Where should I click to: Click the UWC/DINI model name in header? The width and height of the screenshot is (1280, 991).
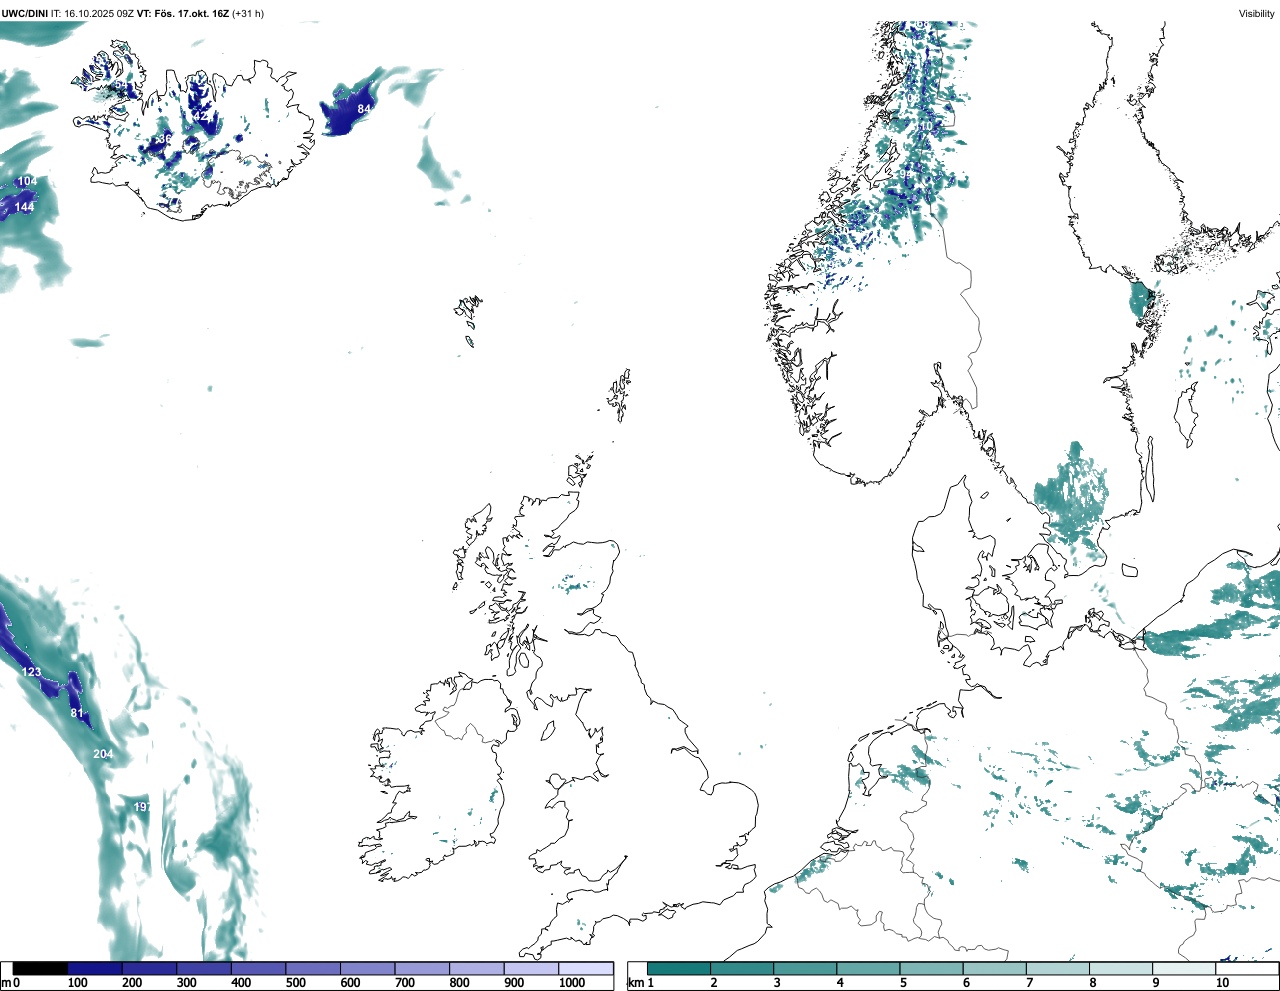pyautogui.click(x=24, y=14)
